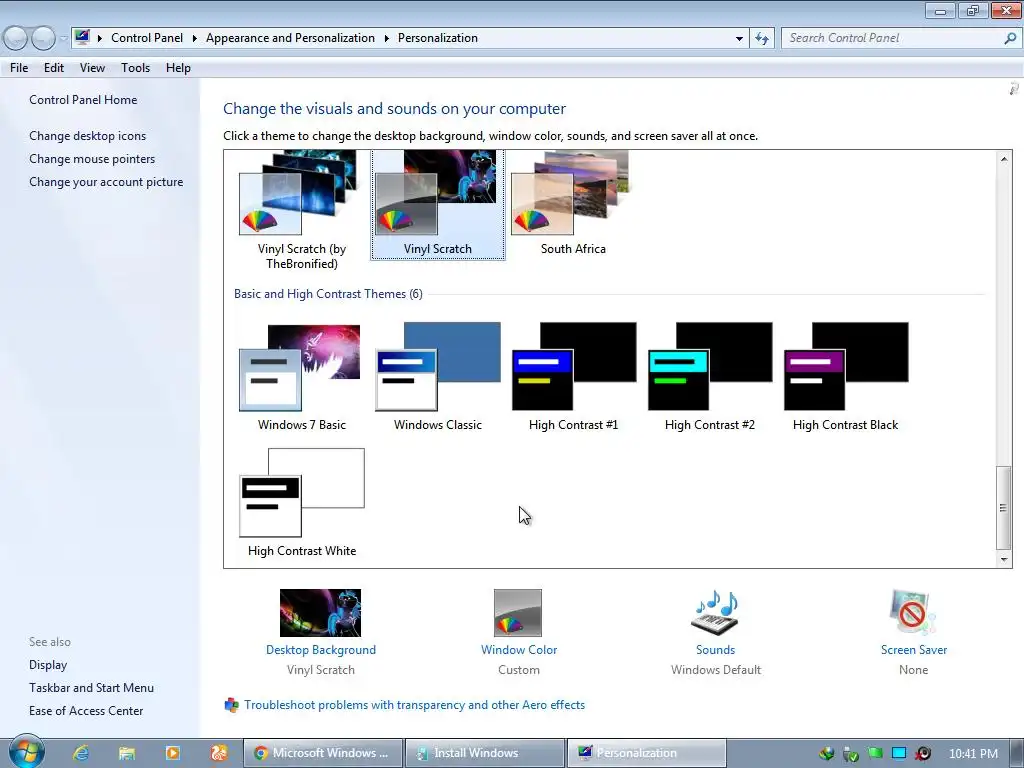Viewport: 1024px width, 768px height.
Task: Click the Screen Saver link text
Action: click(x=914, y=650)
